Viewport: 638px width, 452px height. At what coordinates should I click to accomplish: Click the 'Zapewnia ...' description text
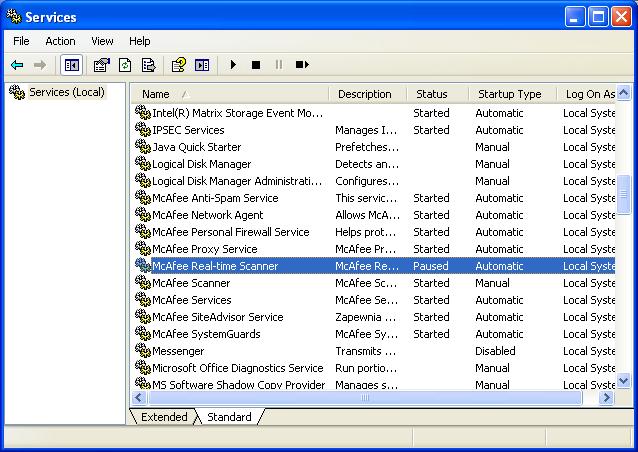click(365, 317)
